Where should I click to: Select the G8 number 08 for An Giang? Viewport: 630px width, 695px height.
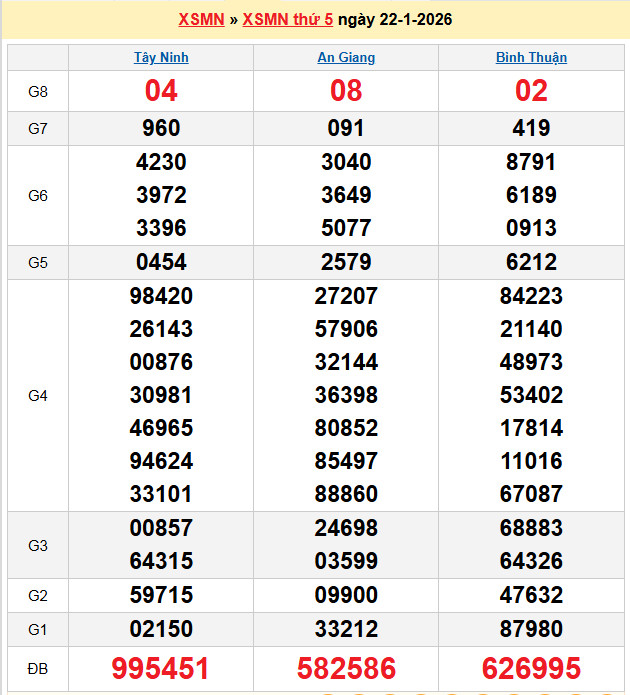pyautogui.click(x=346, y=91)
